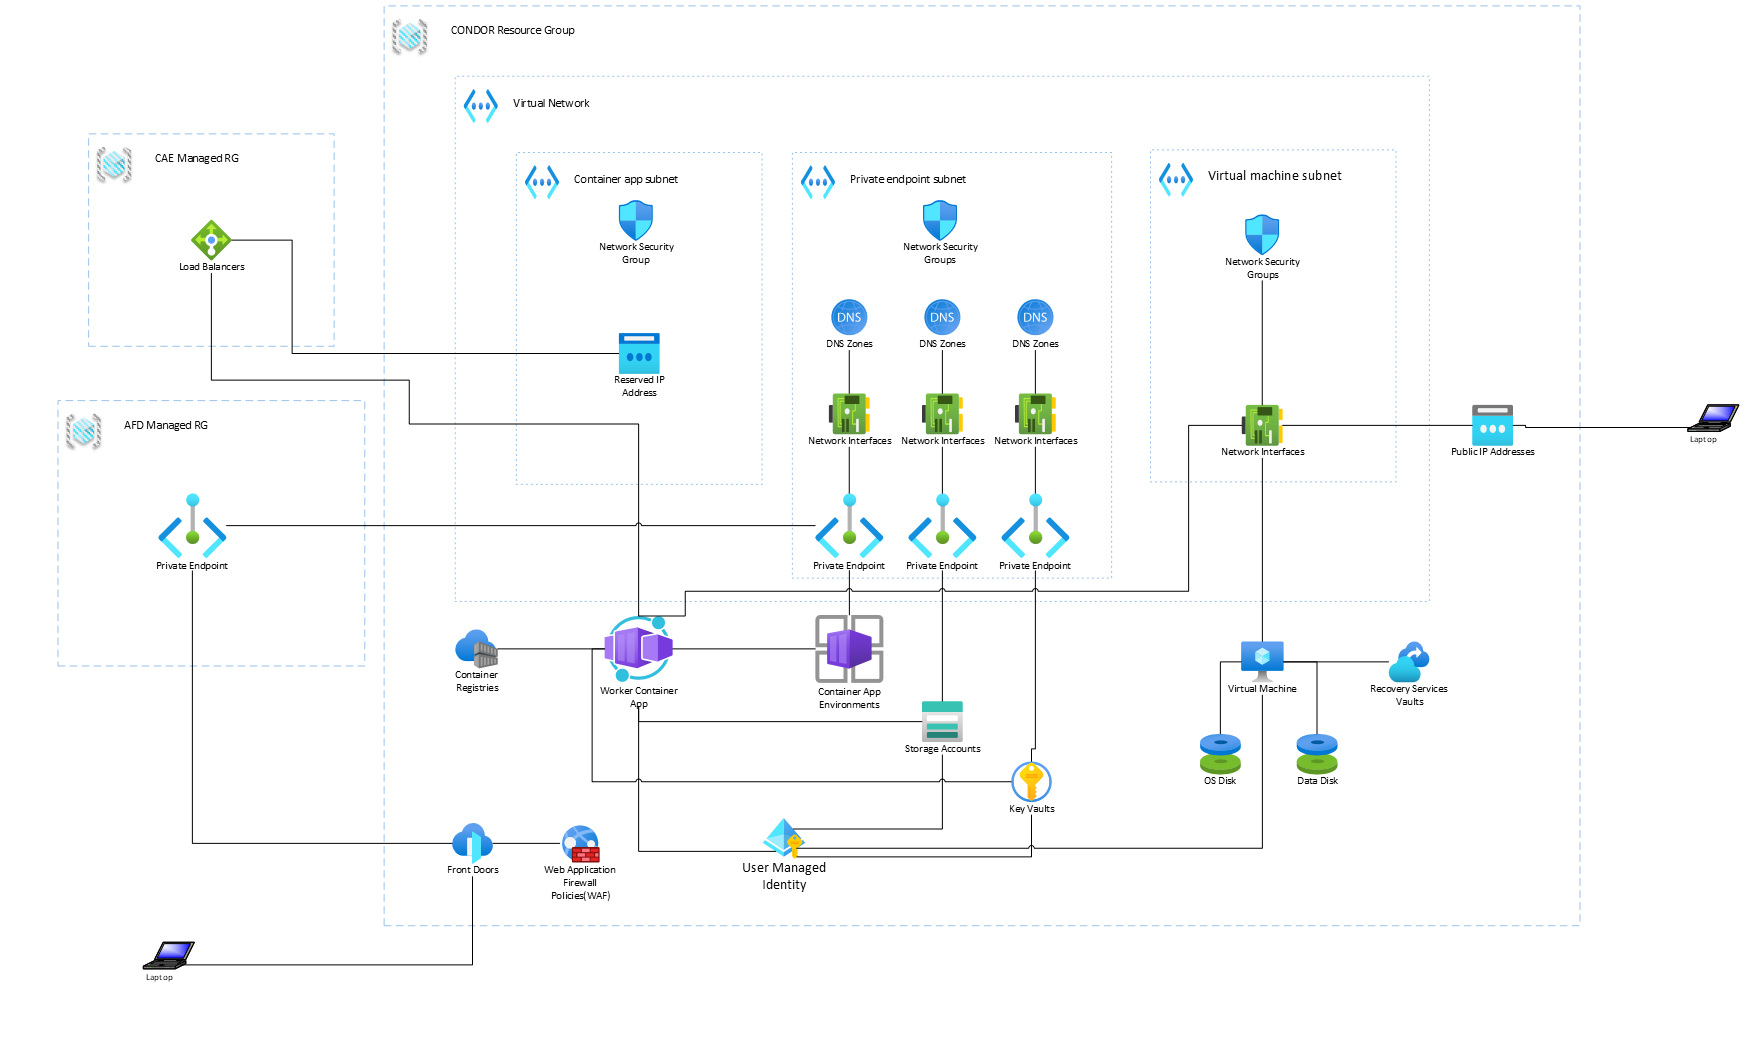Select the Load Balancers icon
This screenshot has width=1745, height=1058.
(x=211, y=240)
